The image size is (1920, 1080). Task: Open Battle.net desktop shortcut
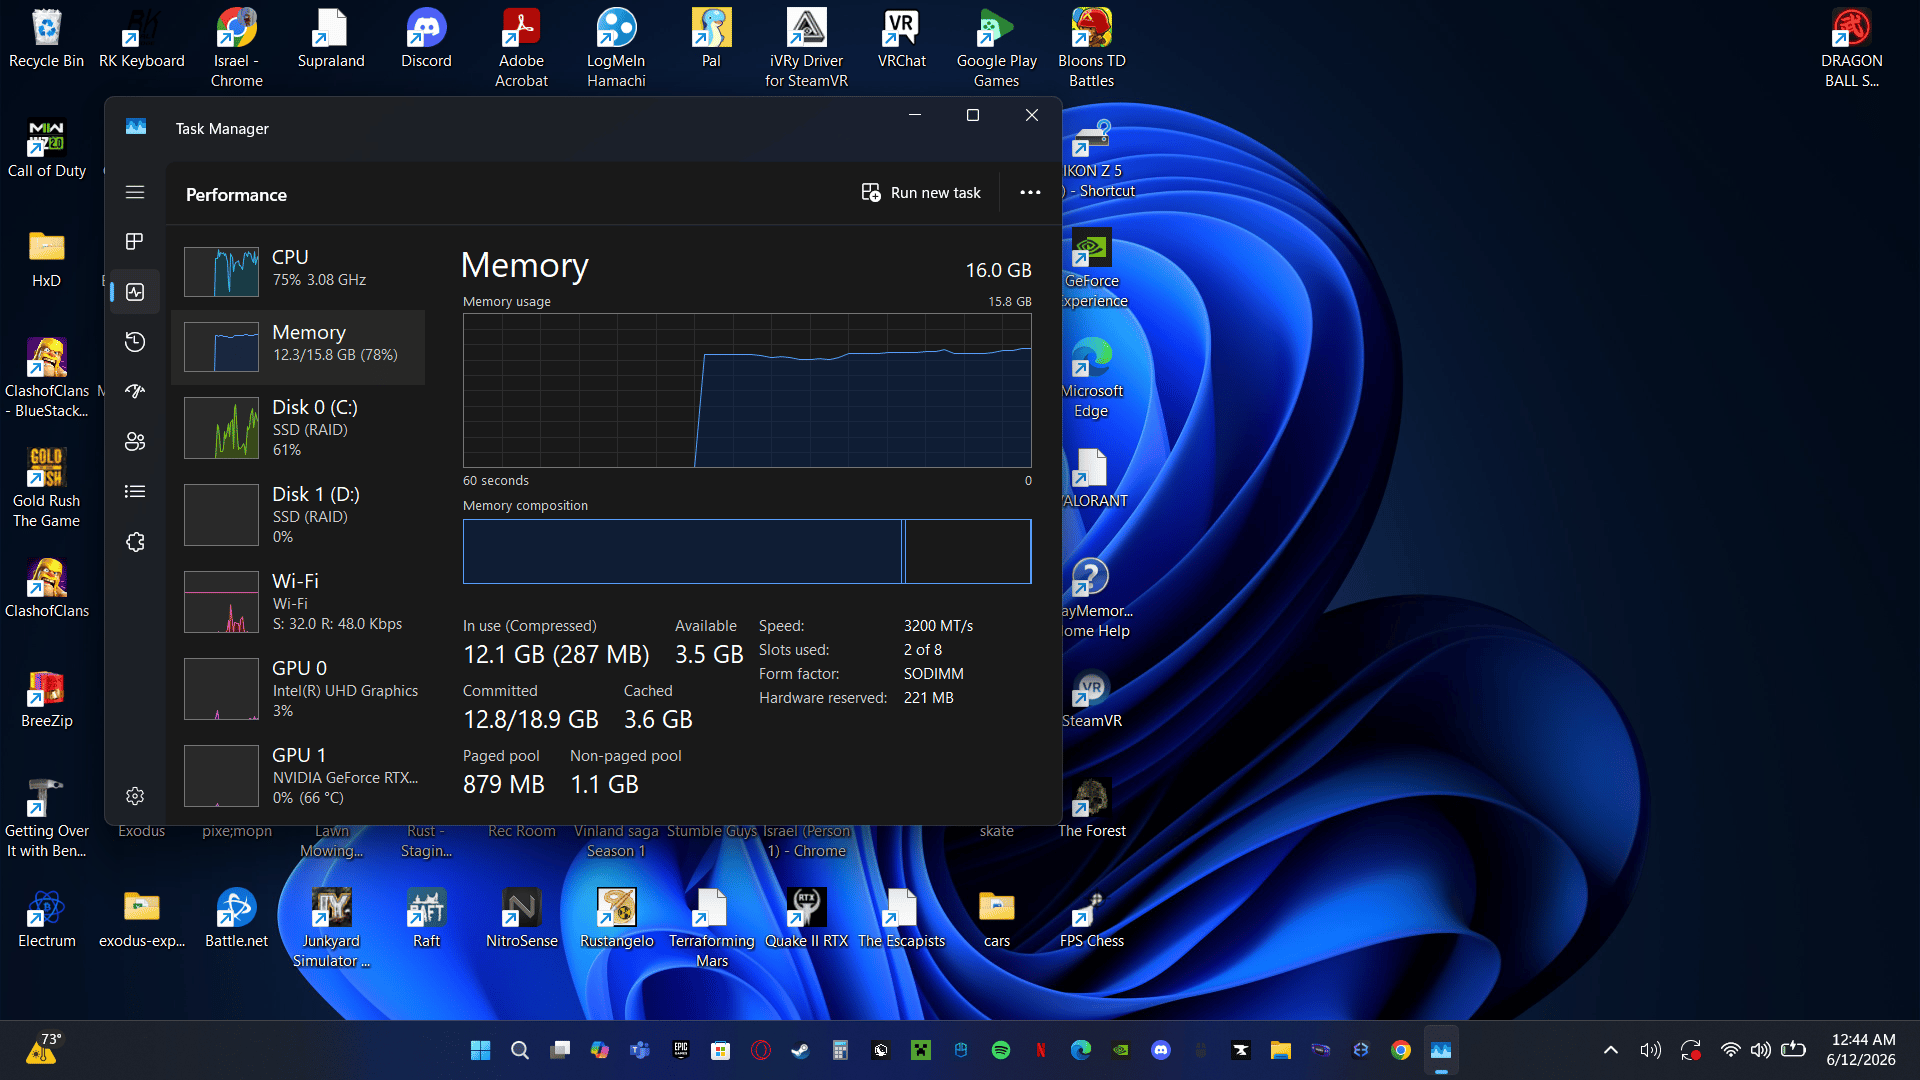click(x=236, y=920)
